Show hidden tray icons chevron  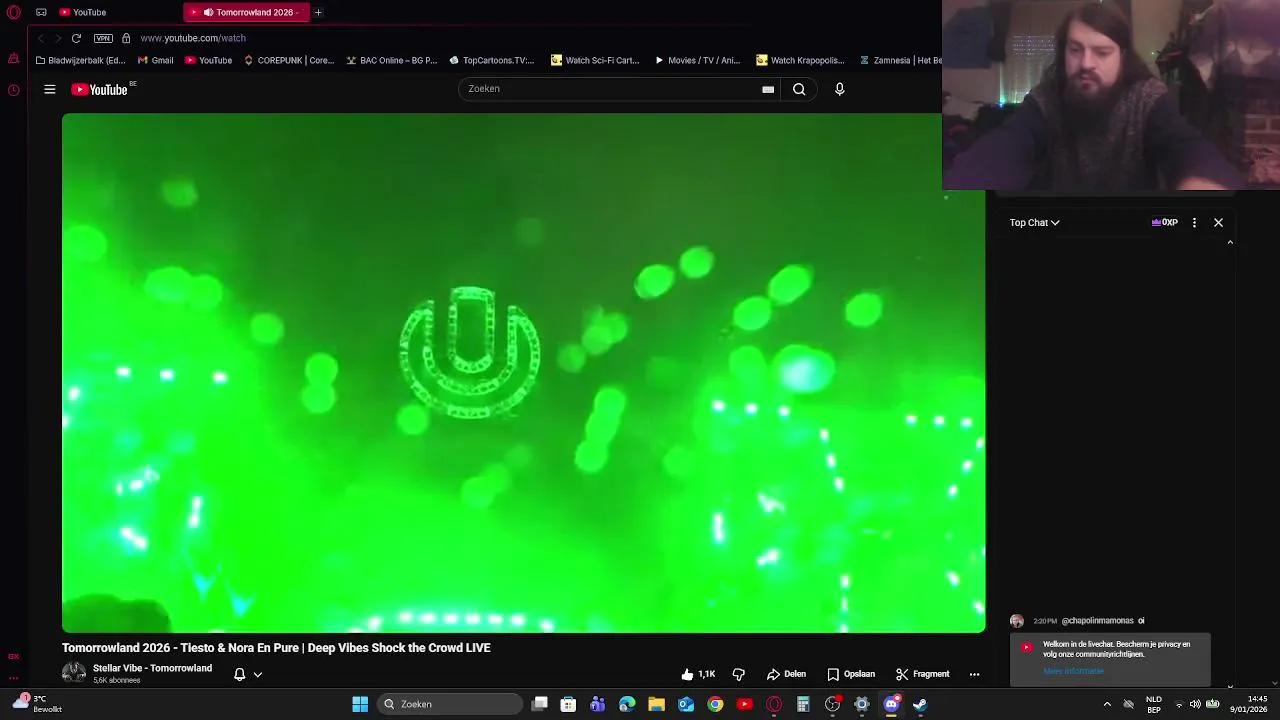tap(1107, 704)
